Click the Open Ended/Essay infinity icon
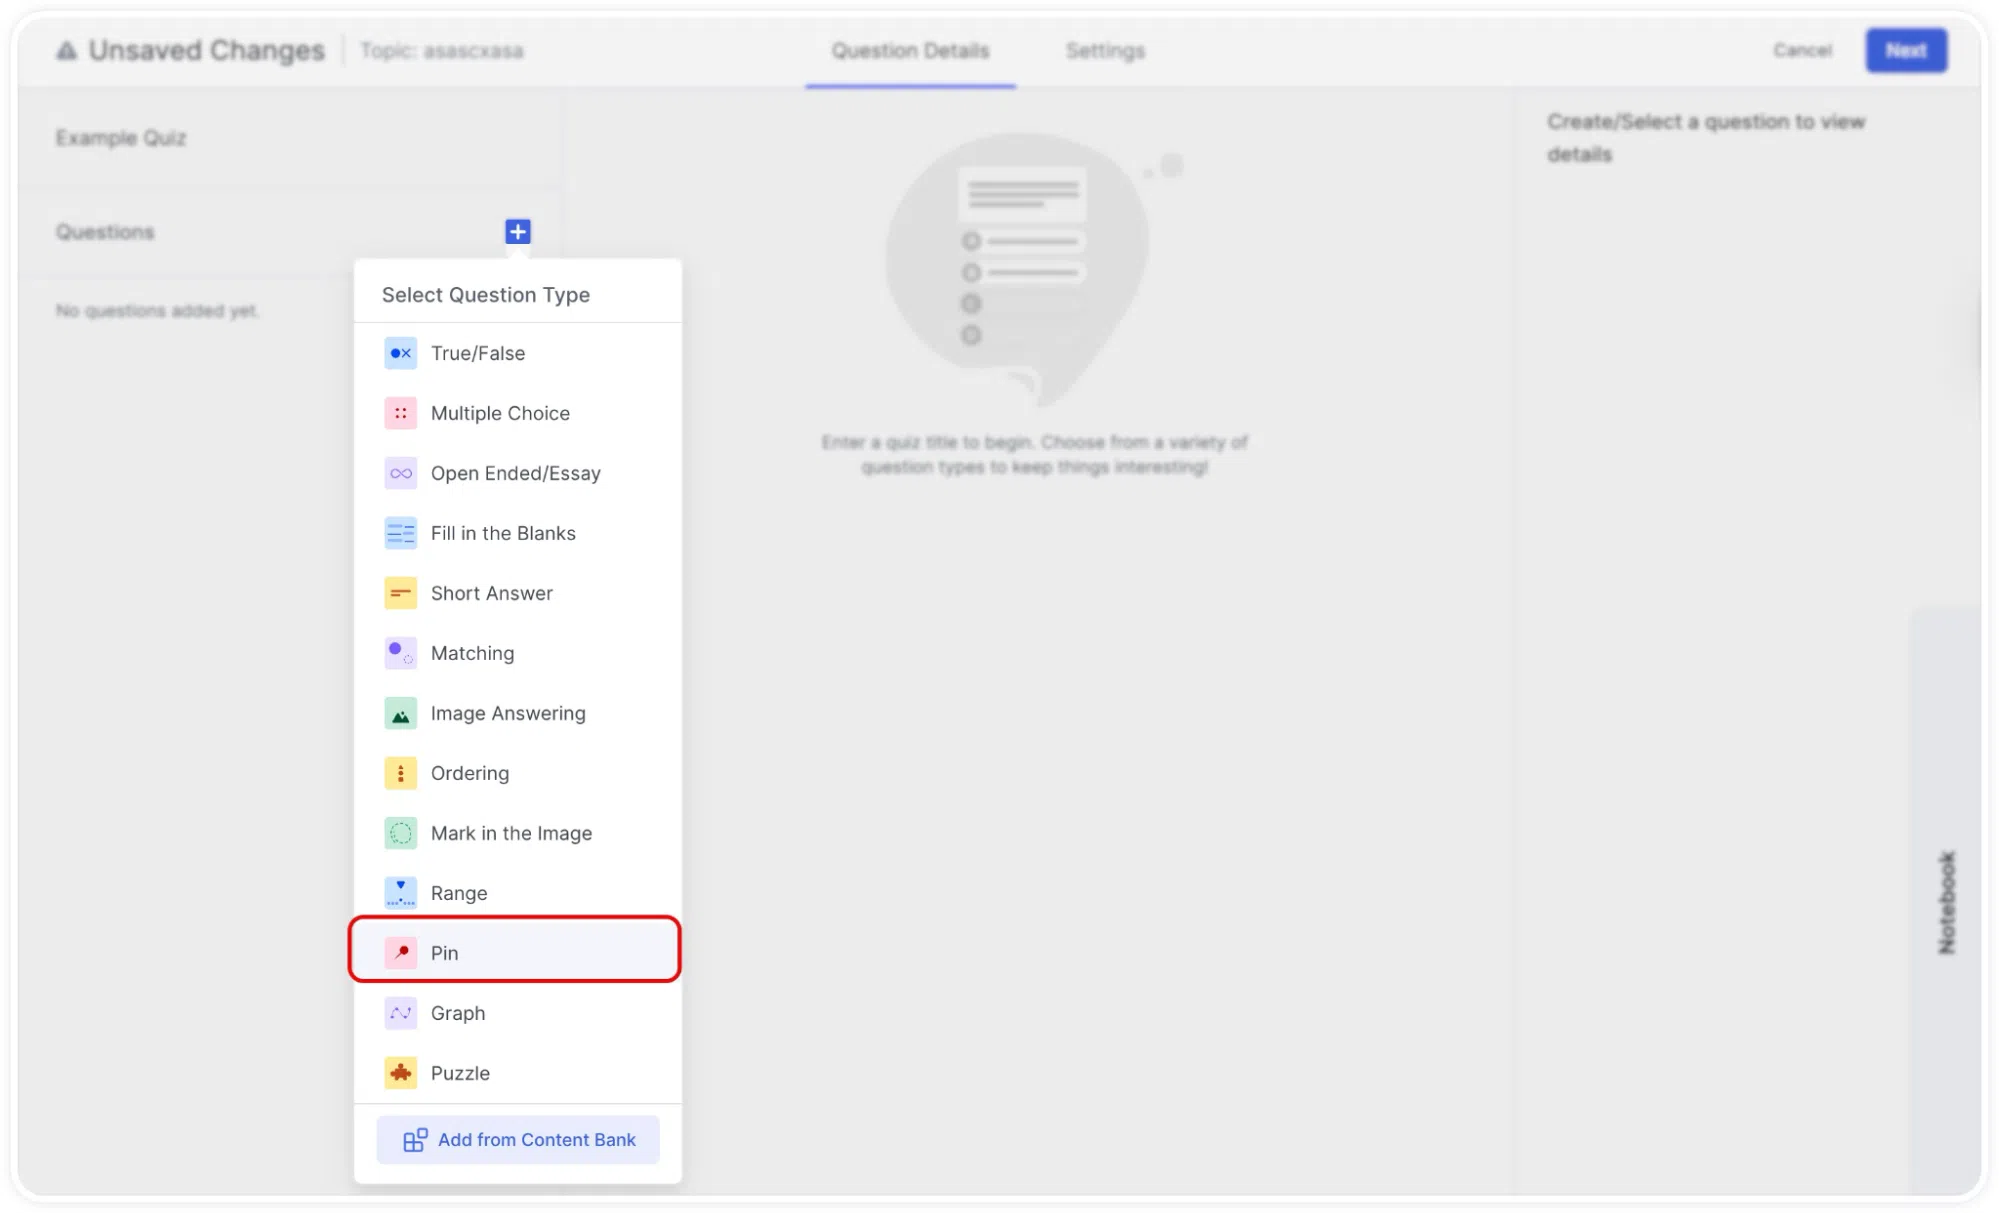This screenshot has width=1999, height=1214. click(400, 473)
